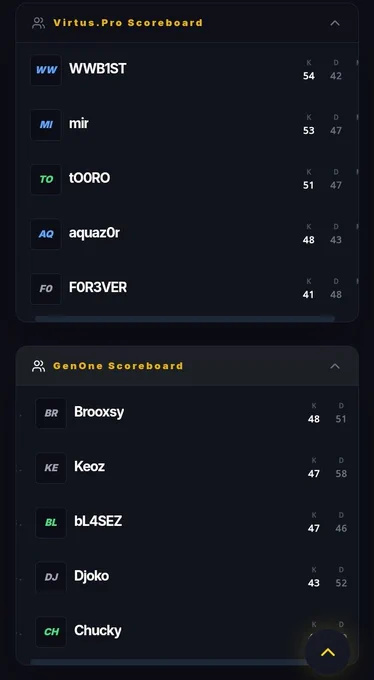This screenshot has width=374, height=680.
Task: Click the FO avatar badge for F0R3VER
Action: click(x=46, y=289)
